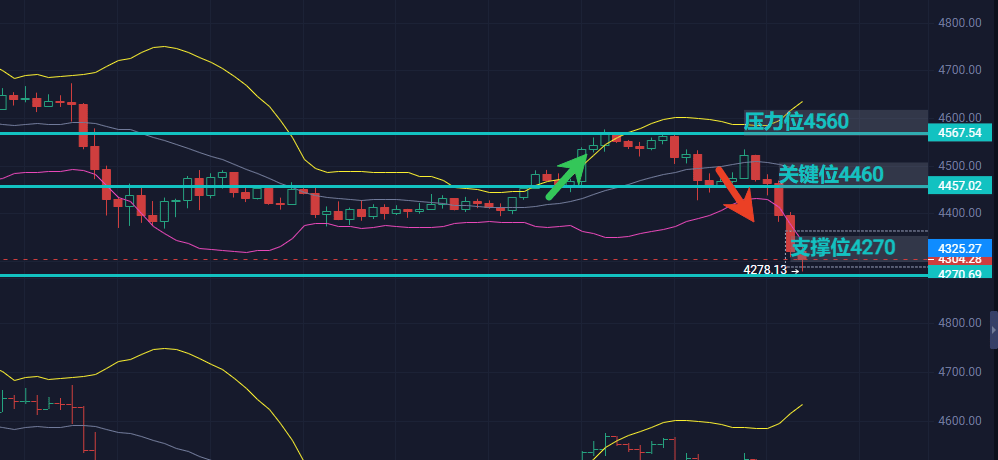Image resolution: width=998 pixels, height=460 pixels.
Task: Click 4800.00 on the top chart's price scale
Action: [960, 23]
